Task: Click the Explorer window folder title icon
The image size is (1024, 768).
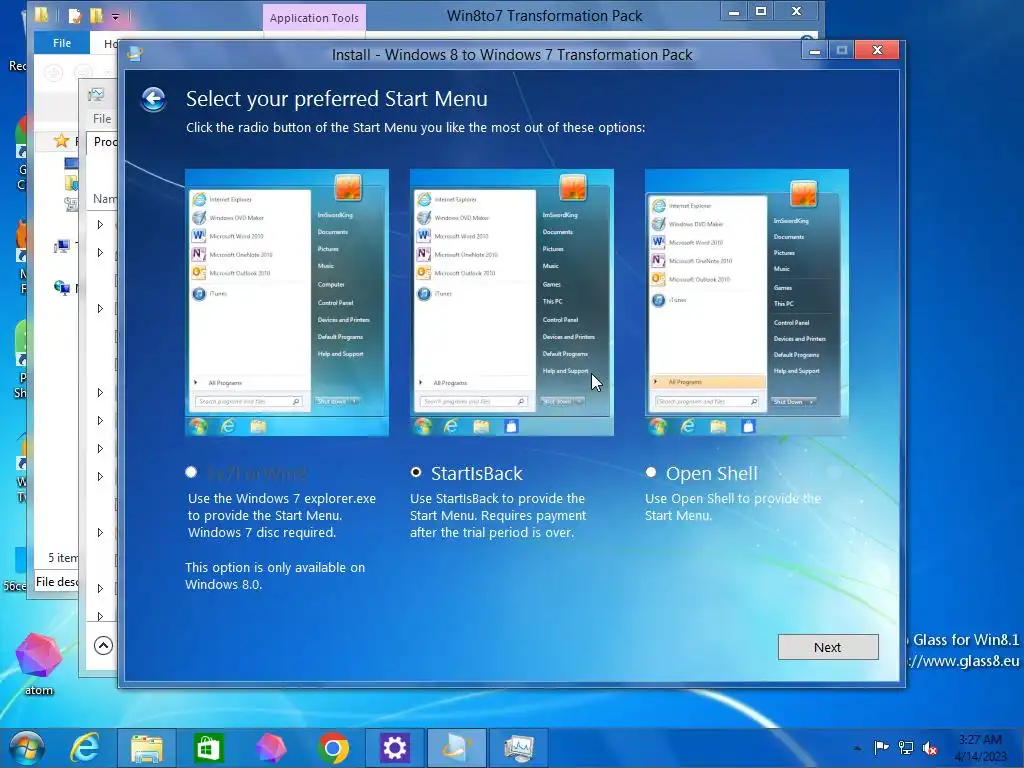Action: (x=42, y=14)
